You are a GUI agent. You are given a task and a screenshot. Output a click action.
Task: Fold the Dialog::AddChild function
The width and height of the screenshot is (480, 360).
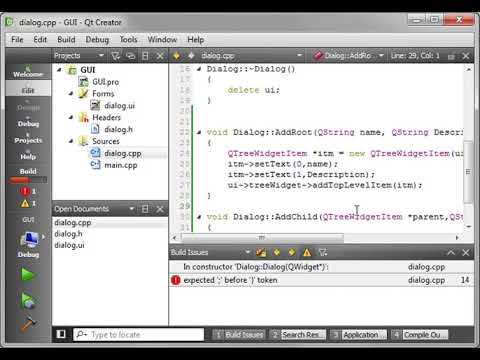(x=199, y=217)
